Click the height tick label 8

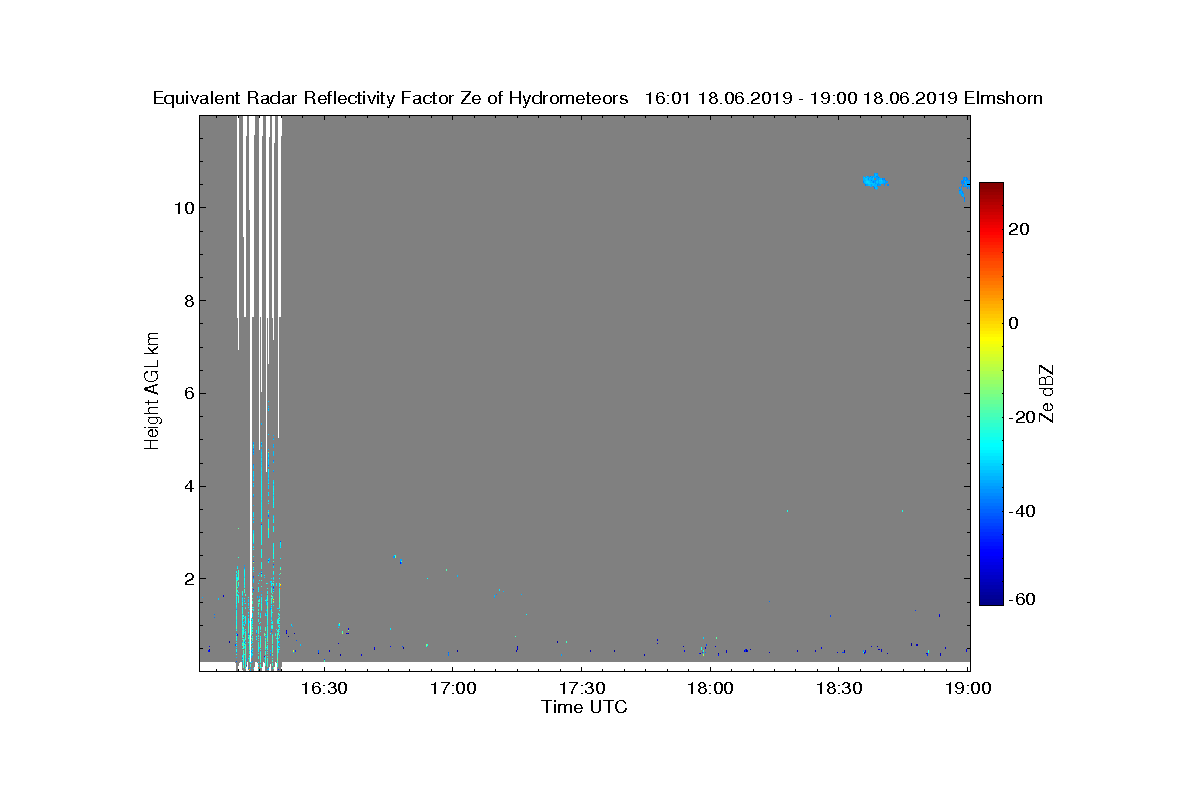tap(188, 301)
